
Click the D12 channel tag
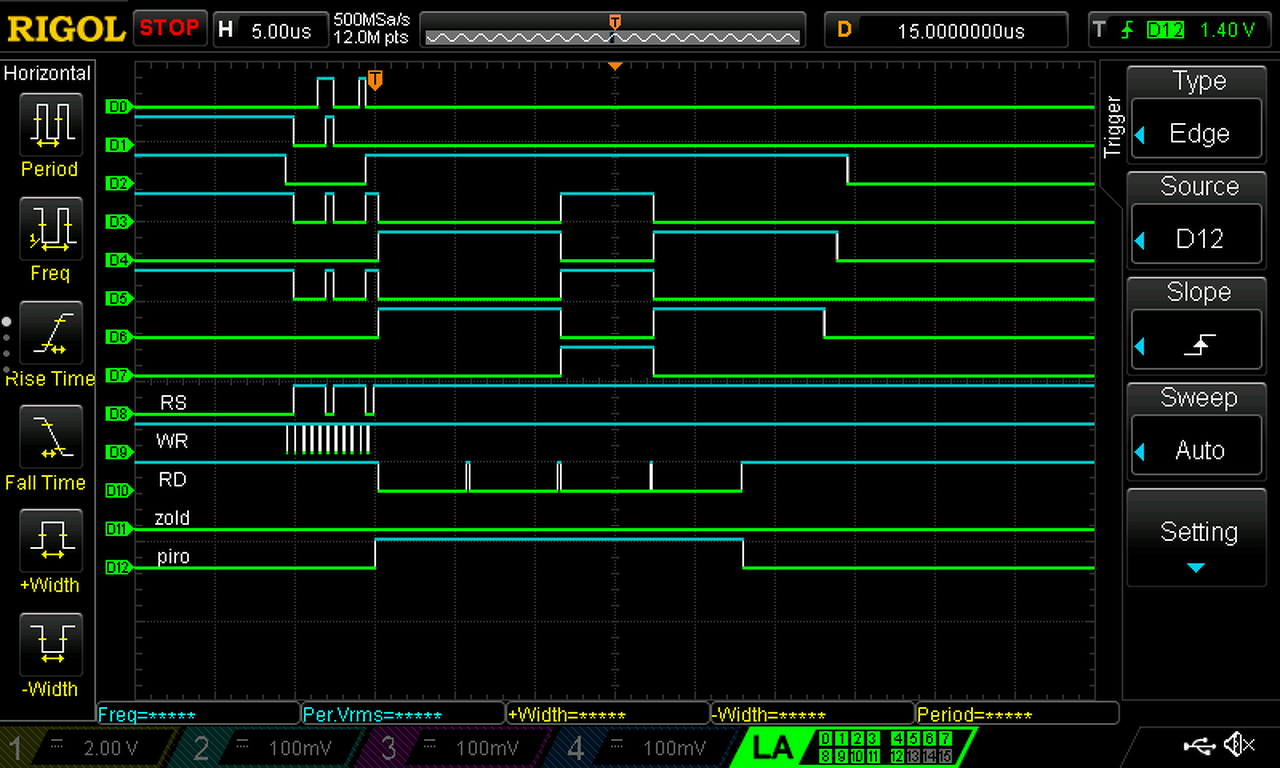click(117, 568)
